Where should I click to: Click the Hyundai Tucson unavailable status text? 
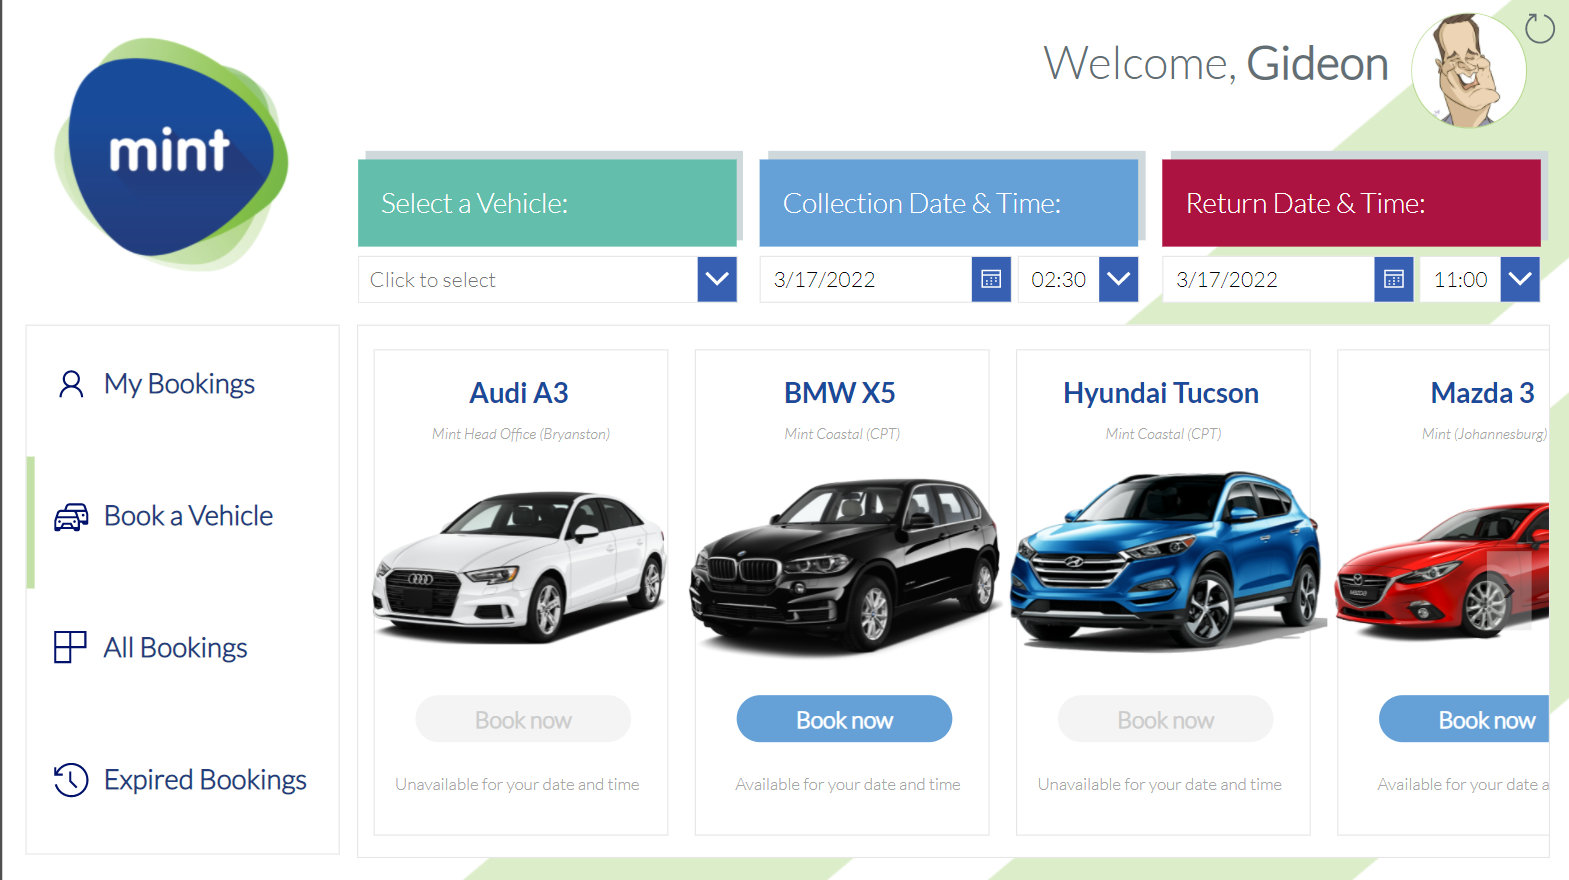(1160, 784)
